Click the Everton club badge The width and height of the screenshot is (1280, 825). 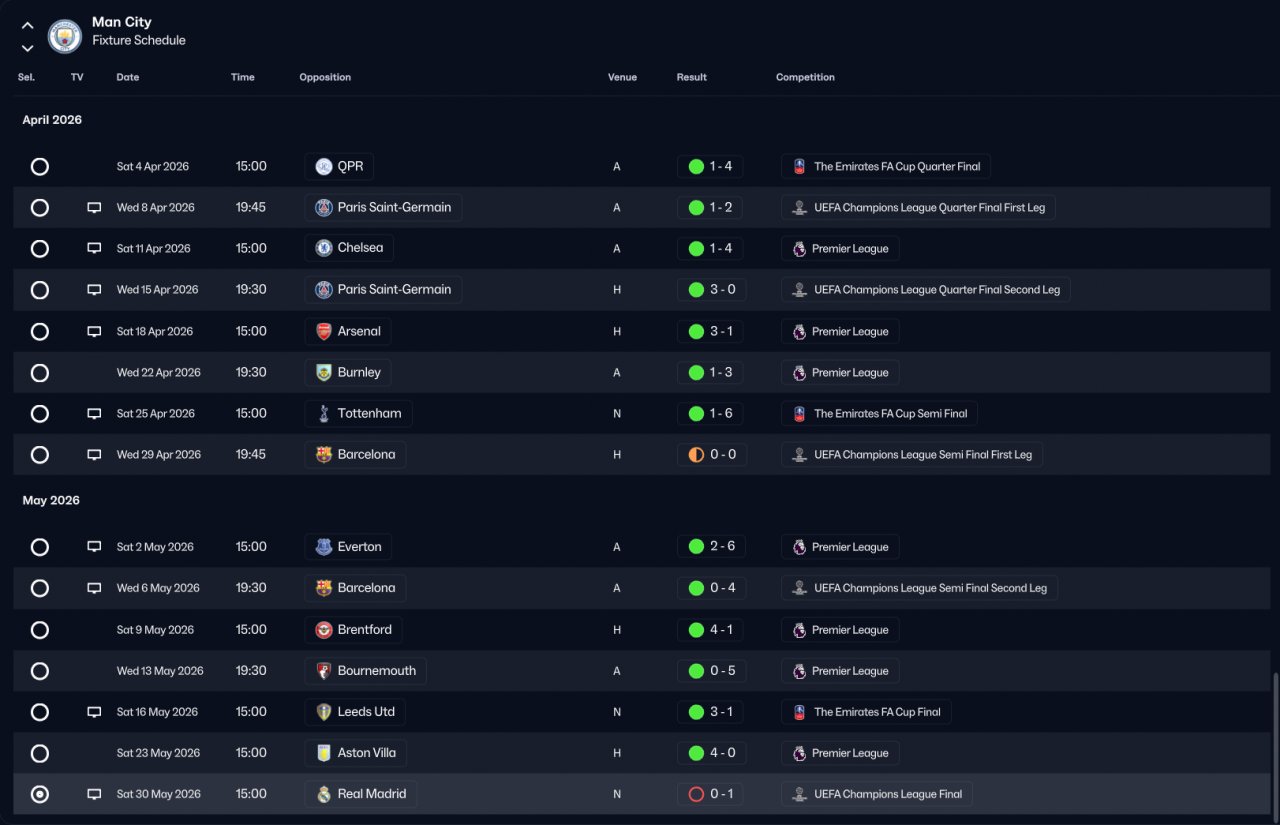coord(323,547)
